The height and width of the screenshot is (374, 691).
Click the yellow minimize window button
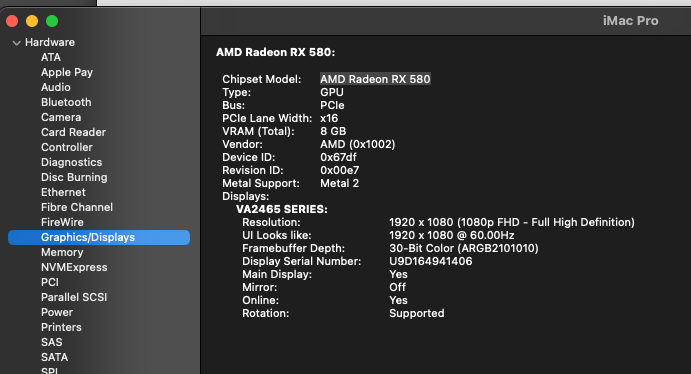32,21
